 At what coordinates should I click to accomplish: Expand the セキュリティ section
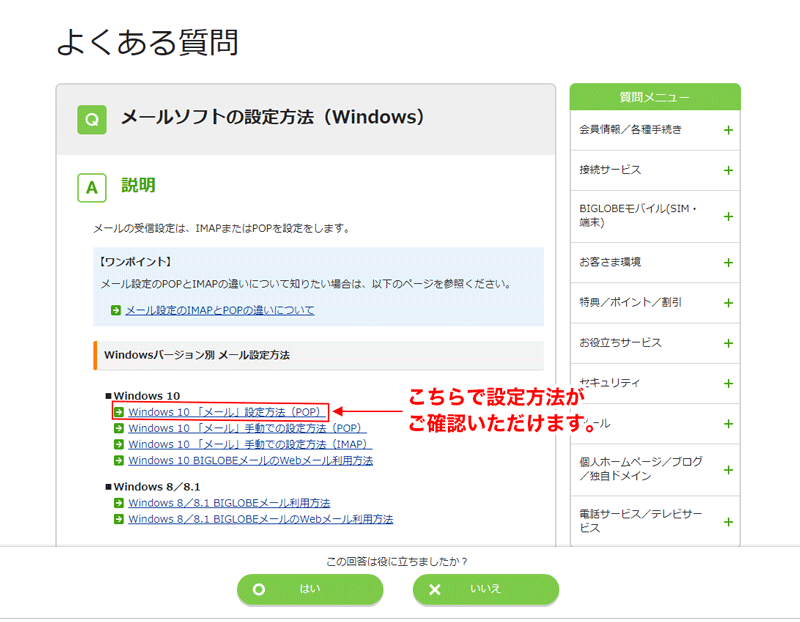[726, 383]
